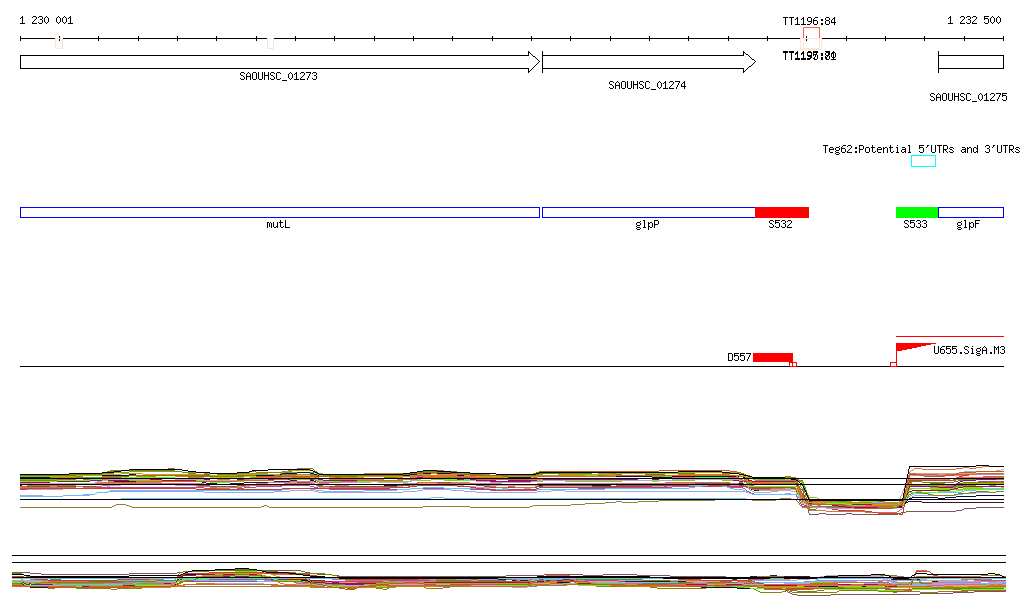The height and width of the screenshot is (611, 1024).
Task: Click the start coordinate 1 230 001
Action: pyautogui.click(x=46, y=20)
